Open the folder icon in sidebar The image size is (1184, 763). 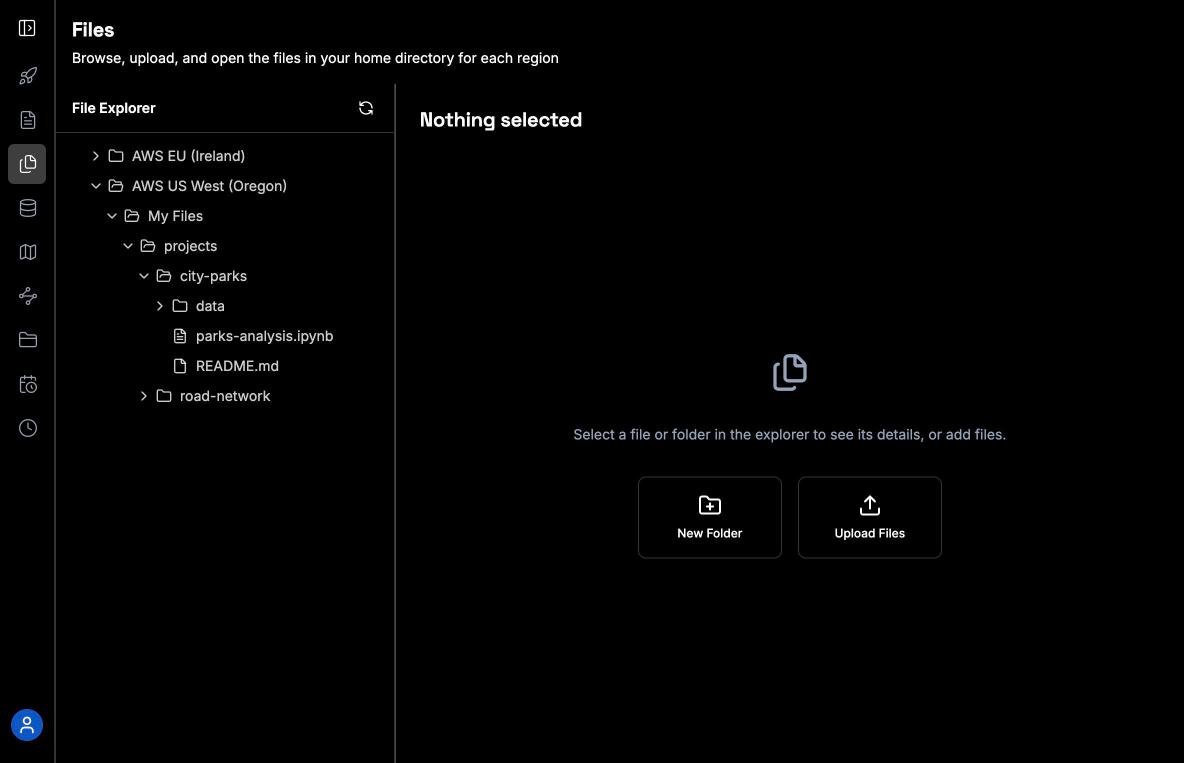click(x=27, y=340)
